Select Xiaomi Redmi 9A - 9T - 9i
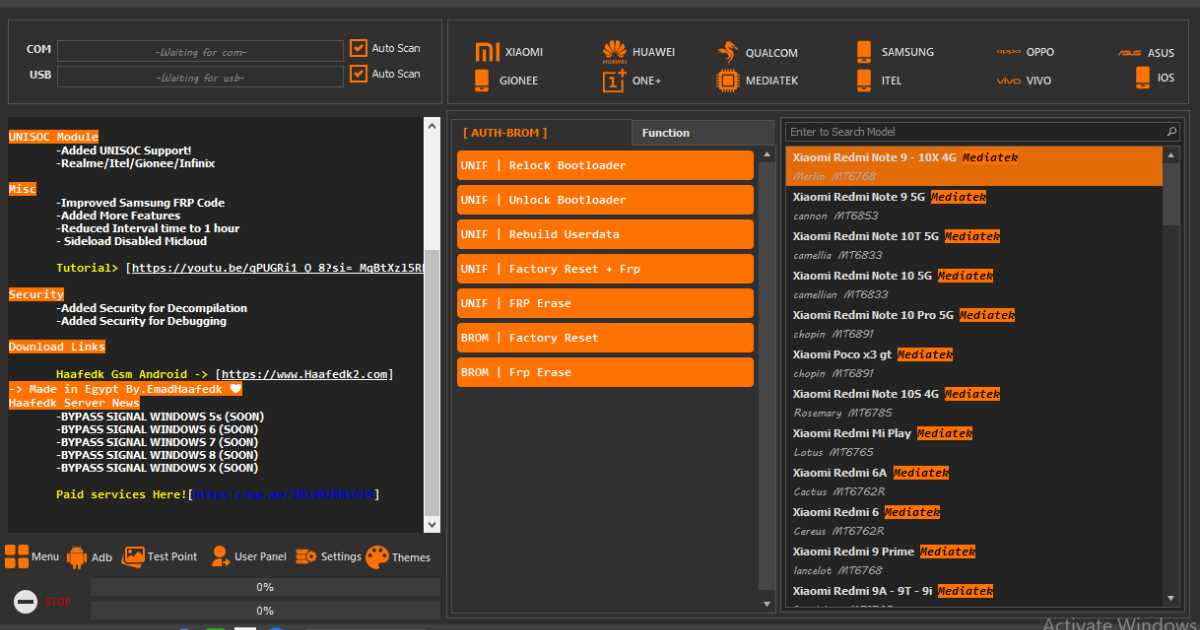Viewport: 1200px width, 630px height. pyautogui.click(x=974, y=594)
